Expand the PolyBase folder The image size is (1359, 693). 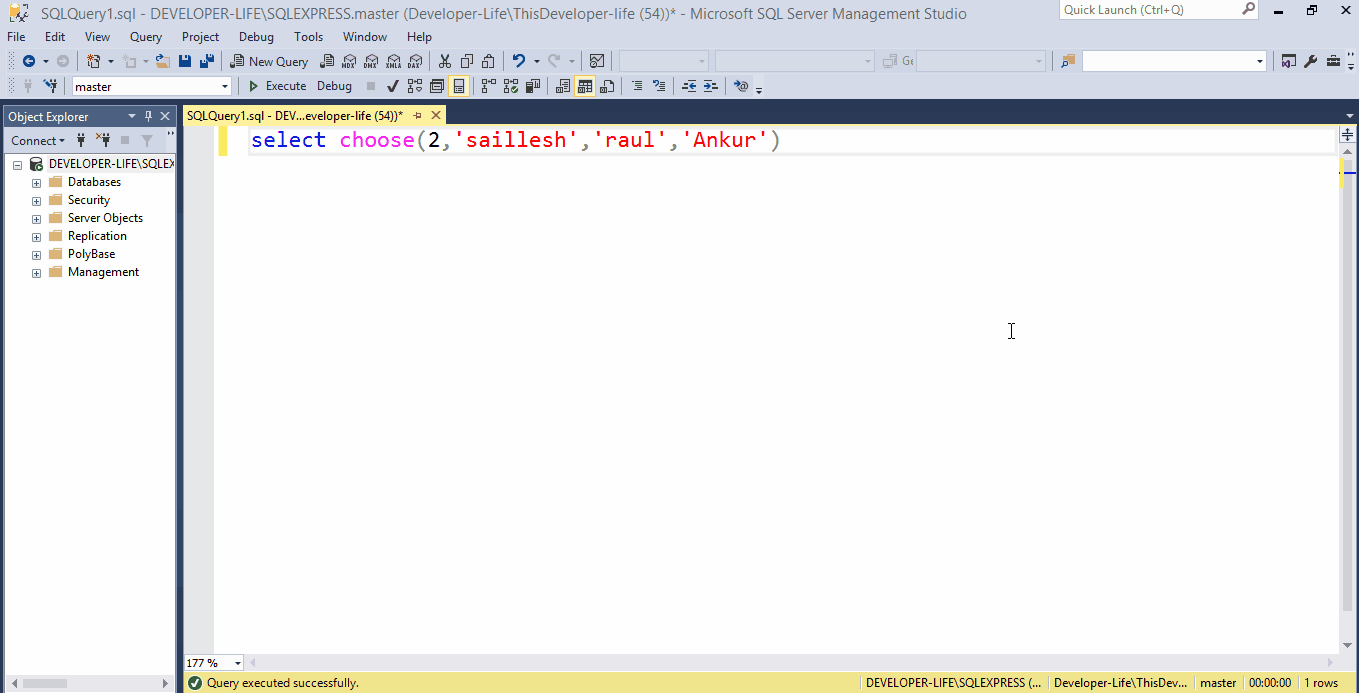click(x=36, y=255)
